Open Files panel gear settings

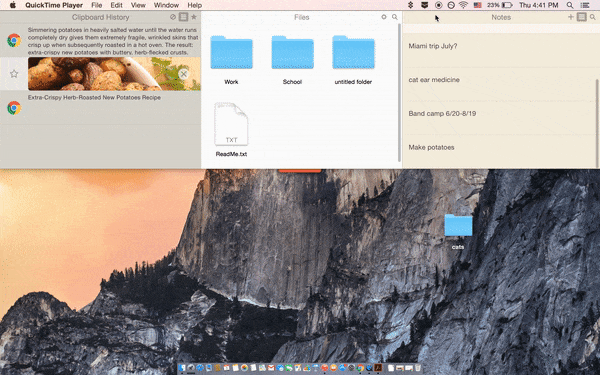point(384,17)
